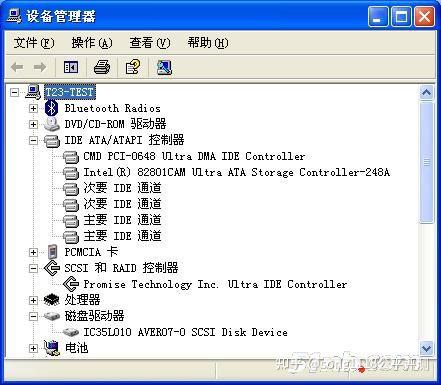Expand the DVD/CD-ROM drives node
Image resolution: width=441 pixels, height=385 pixels.
(x=33, y=124)
